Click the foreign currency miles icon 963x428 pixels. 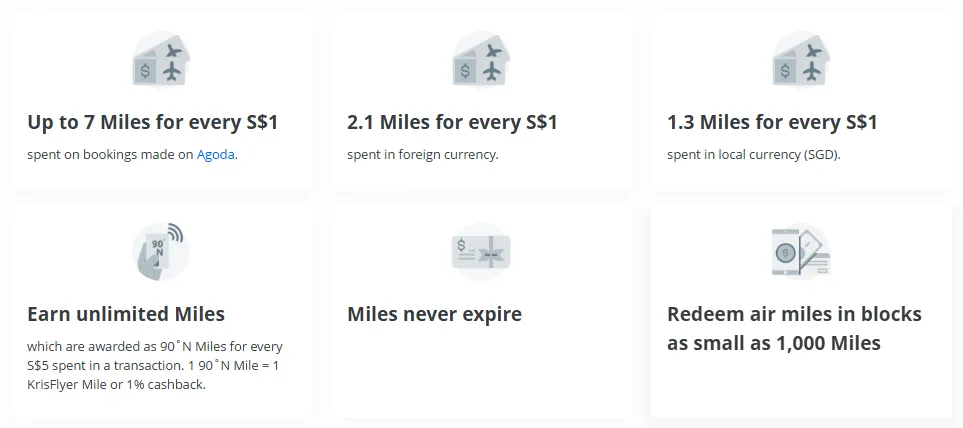[x=481, y=60]
